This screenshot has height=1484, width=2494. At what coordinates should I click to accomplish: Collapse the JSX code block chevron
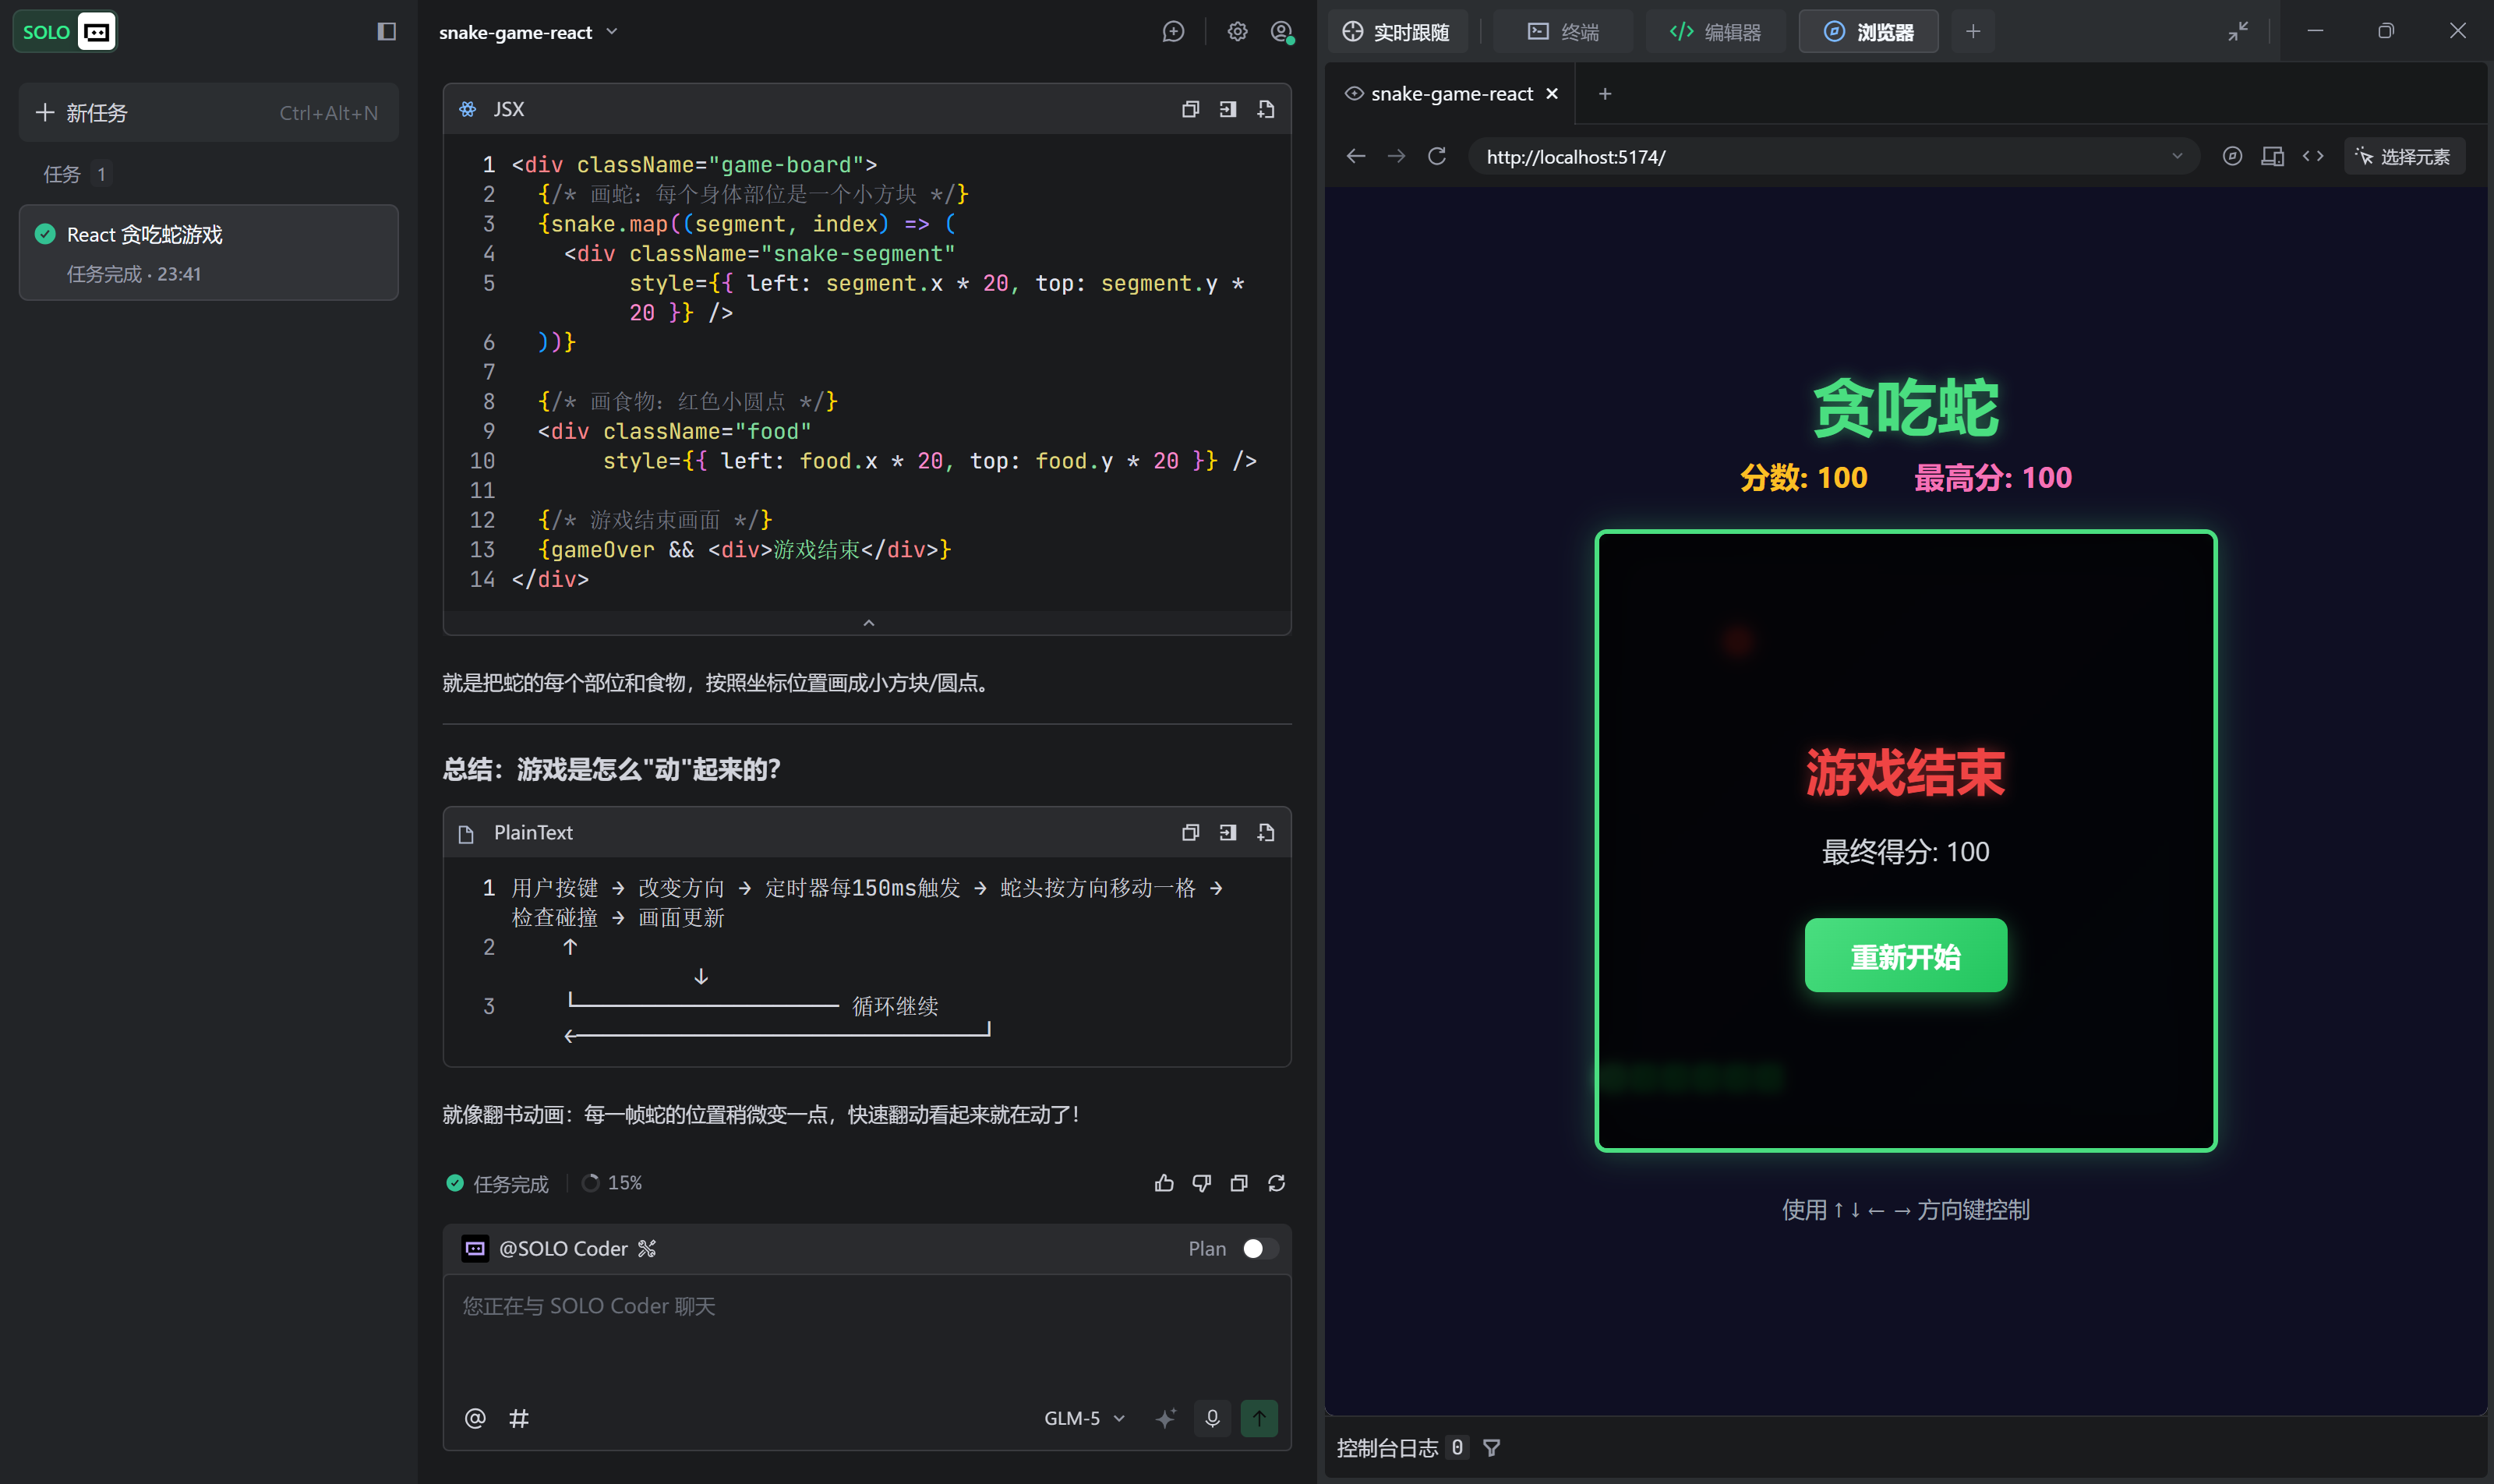coord(868,623)
